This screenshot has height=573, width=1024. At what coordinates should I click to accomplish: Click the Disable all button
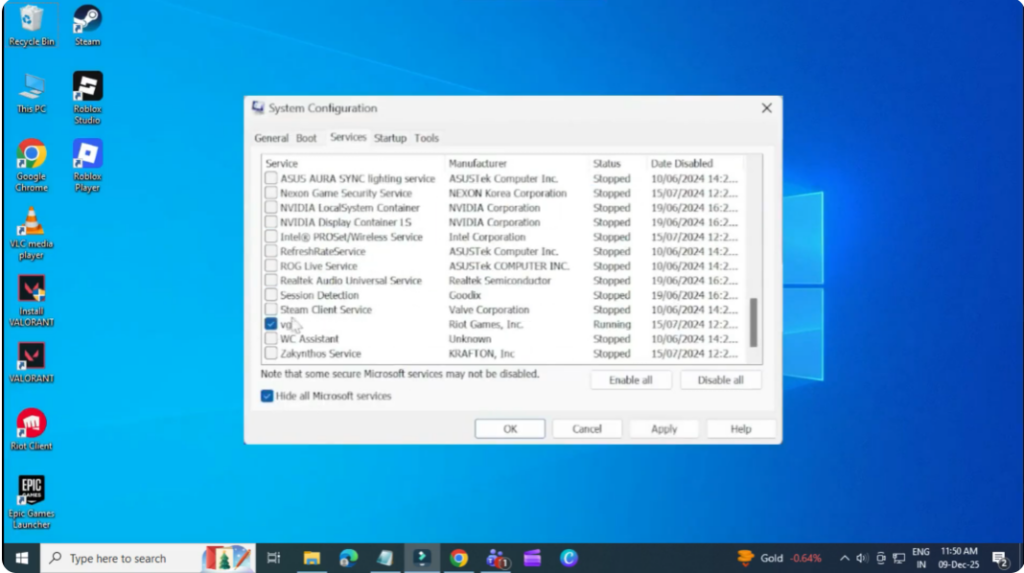pos(720,380)
